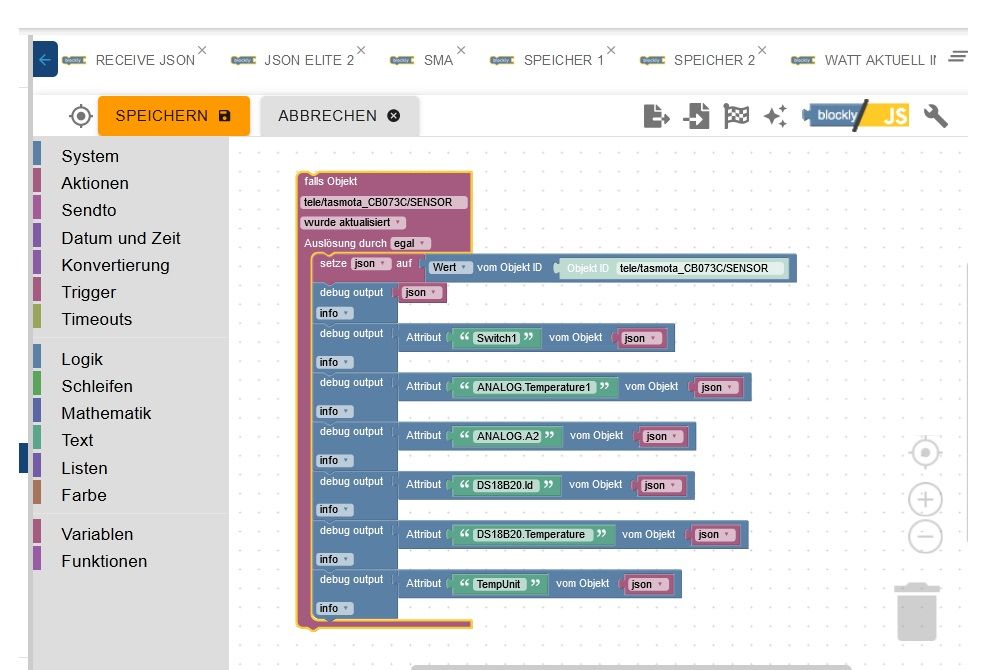999x670 pixels.
Task: Open the info dropdown below Switch1 row
Action: click(334, 362)
